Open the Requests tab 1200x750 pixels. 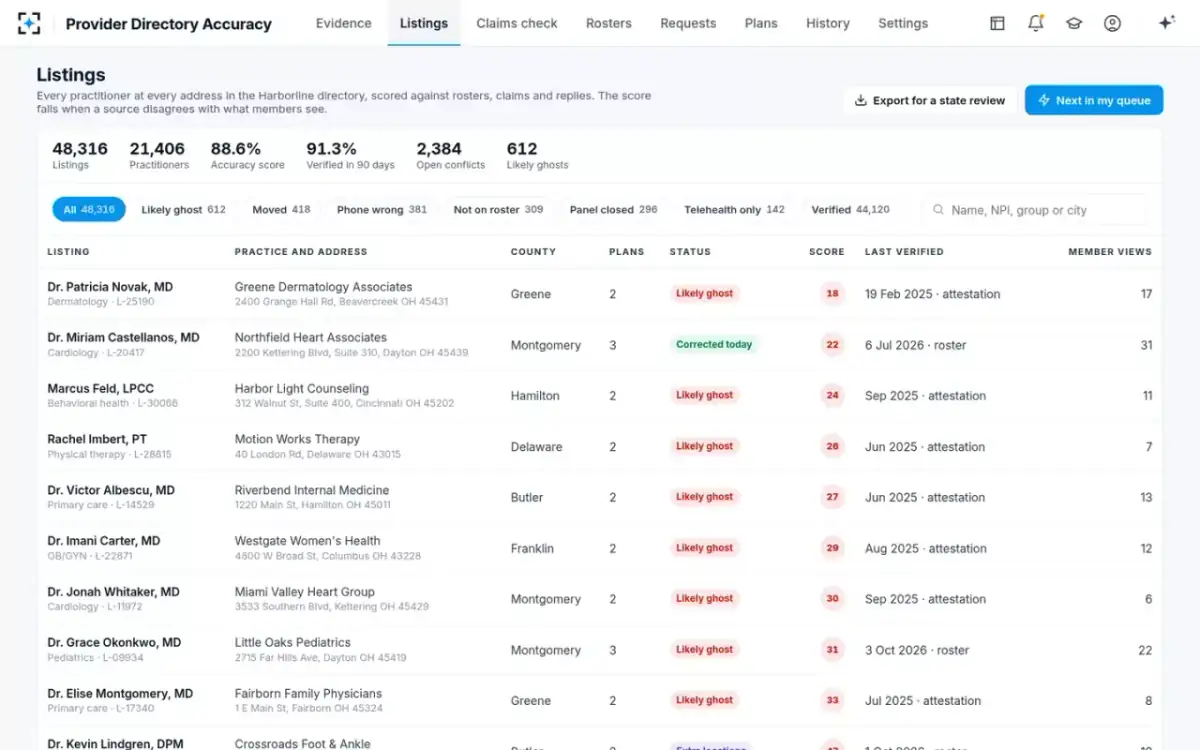pyautogui.click(x=688, y=23)
